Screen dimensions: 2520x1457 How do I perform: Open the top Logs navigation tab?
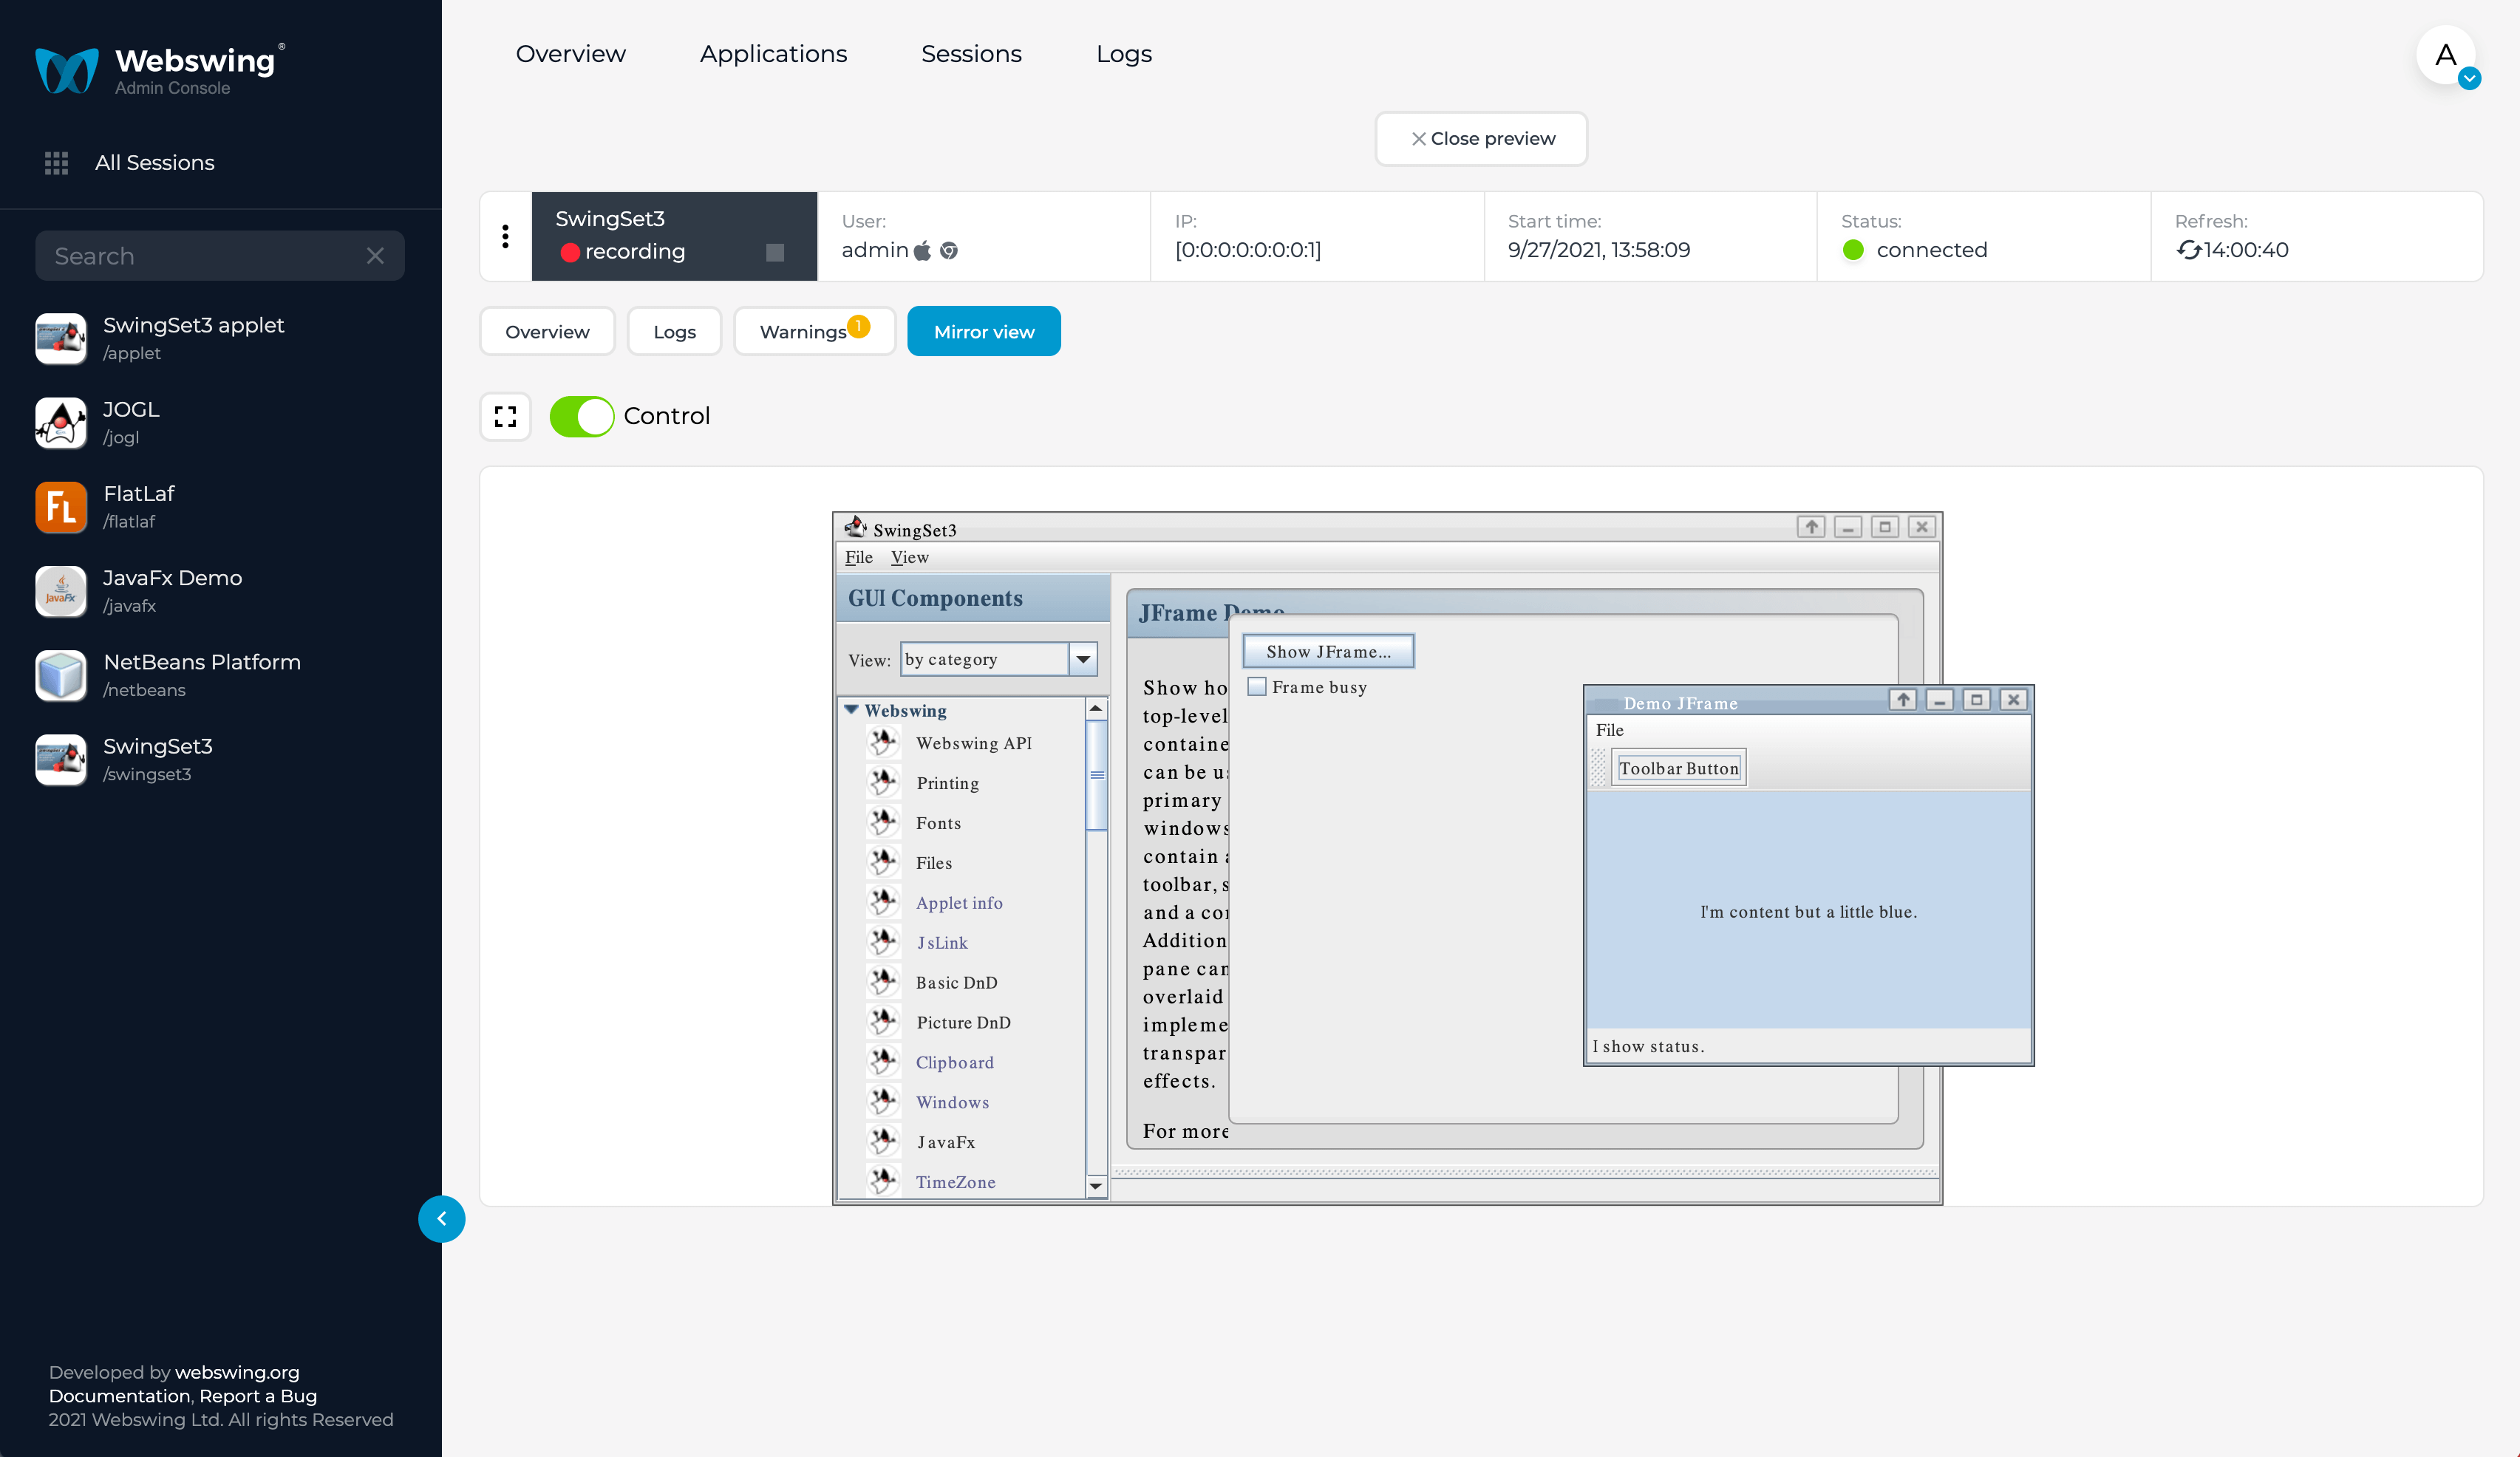coord(1124,54)
